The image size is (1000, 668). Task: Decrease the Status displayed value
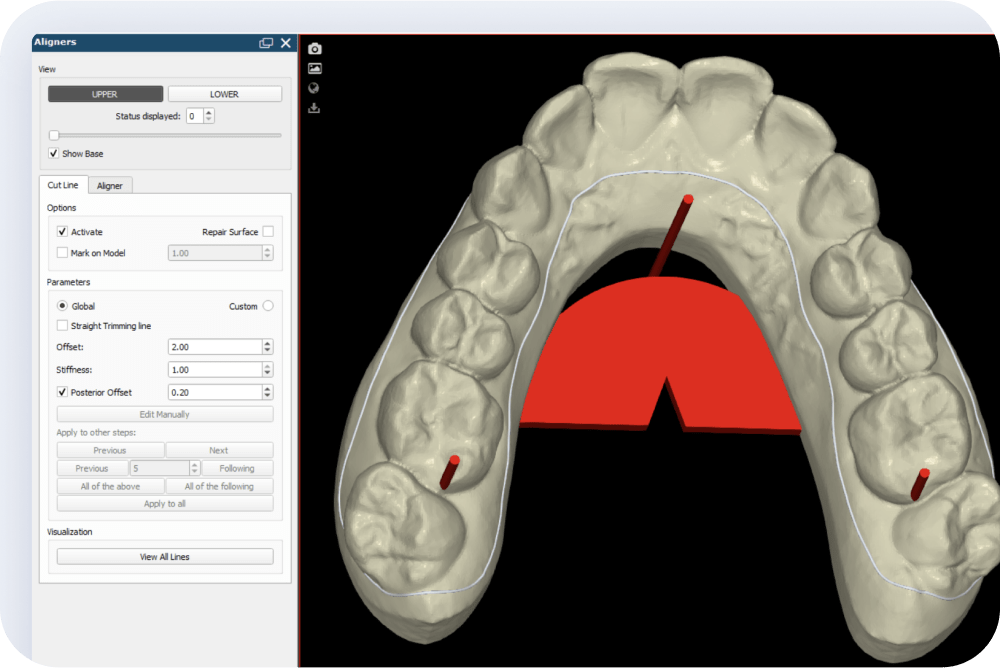click(209, 119)
